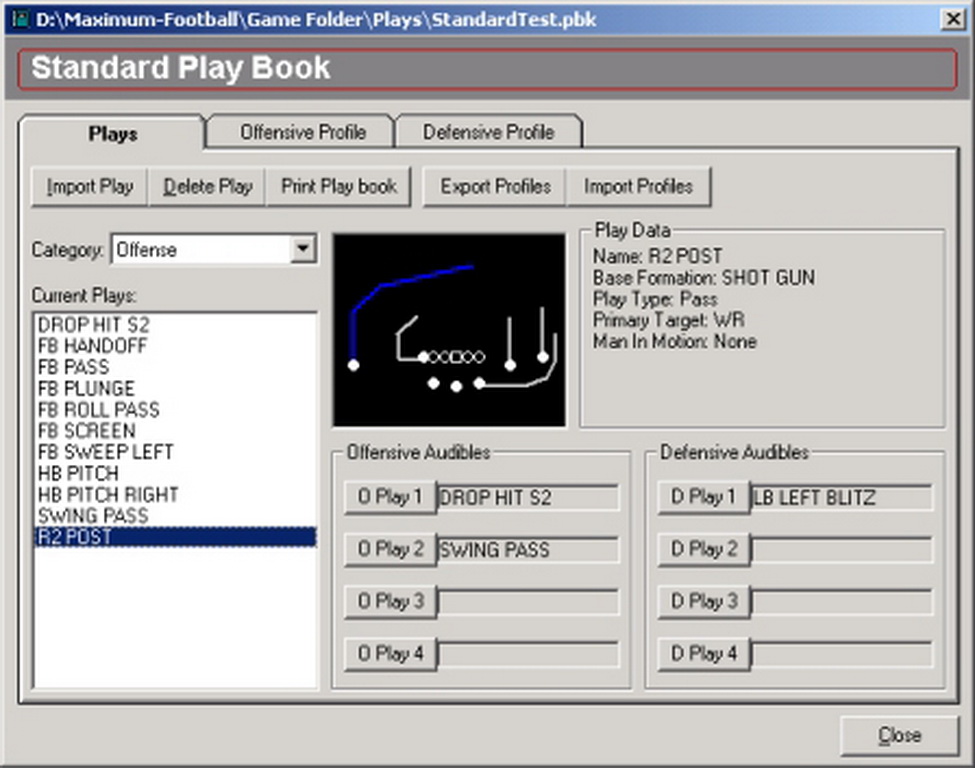Assign offensive audible with O Play 1
The width and height of the screenshot is (975, 768).
pyautogui.click(x=390, y=497)
